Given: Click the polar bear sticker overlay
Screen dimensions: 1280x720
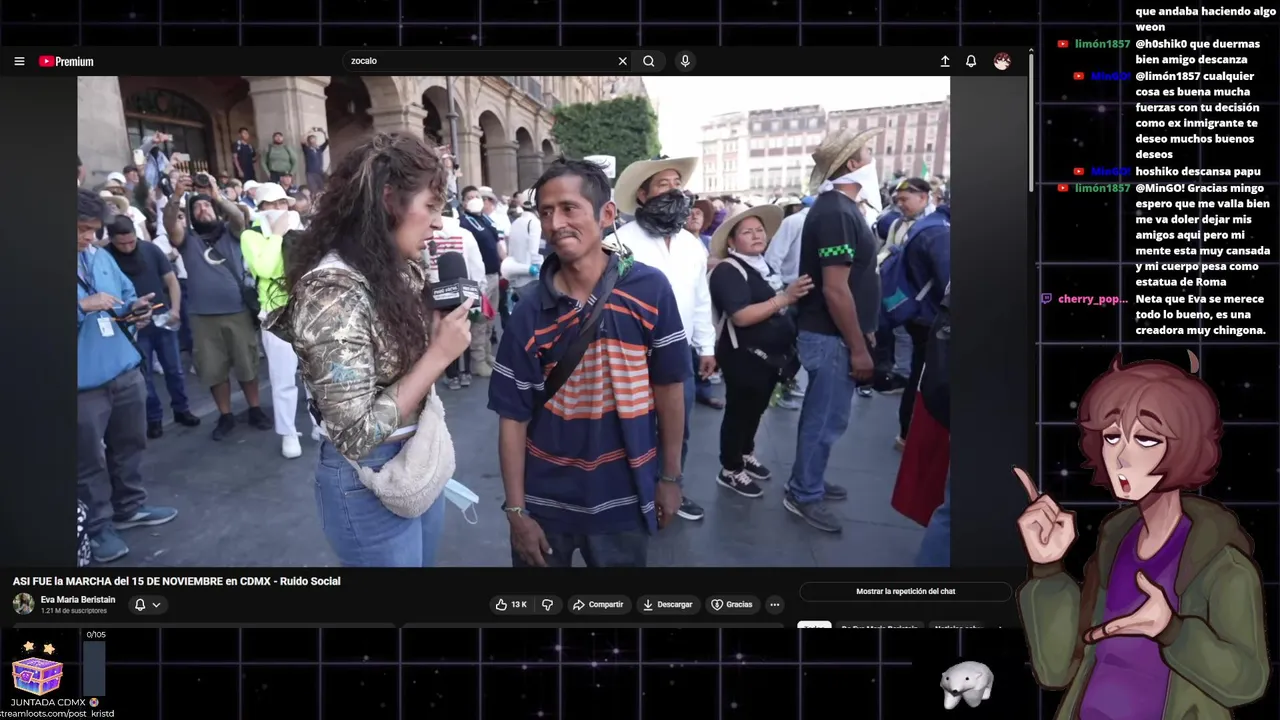Looking at the screenshot, I should 967,684.
